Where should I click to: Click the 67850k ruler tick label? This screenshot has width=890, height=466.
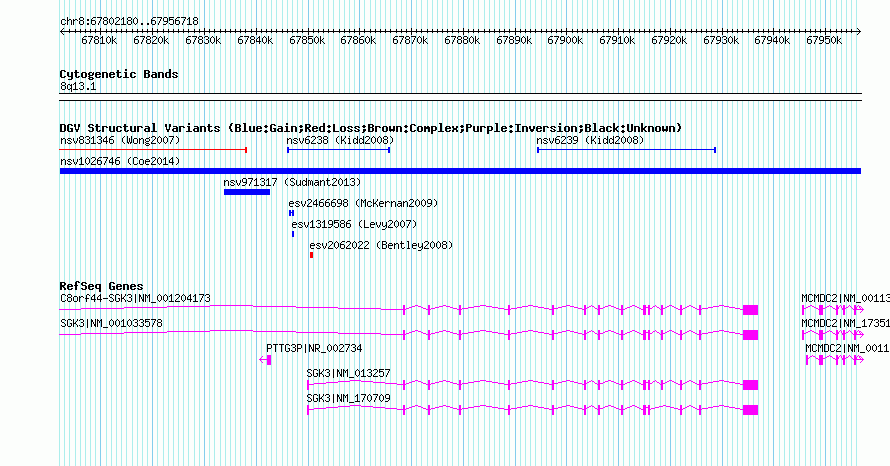(x=307, y=41)
